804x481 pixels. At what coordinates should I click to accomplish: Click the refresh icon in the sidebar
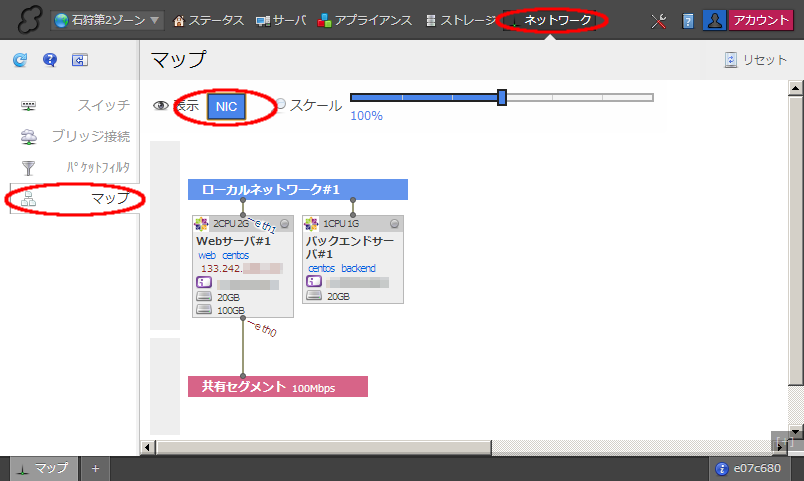[x=20, y=61]
